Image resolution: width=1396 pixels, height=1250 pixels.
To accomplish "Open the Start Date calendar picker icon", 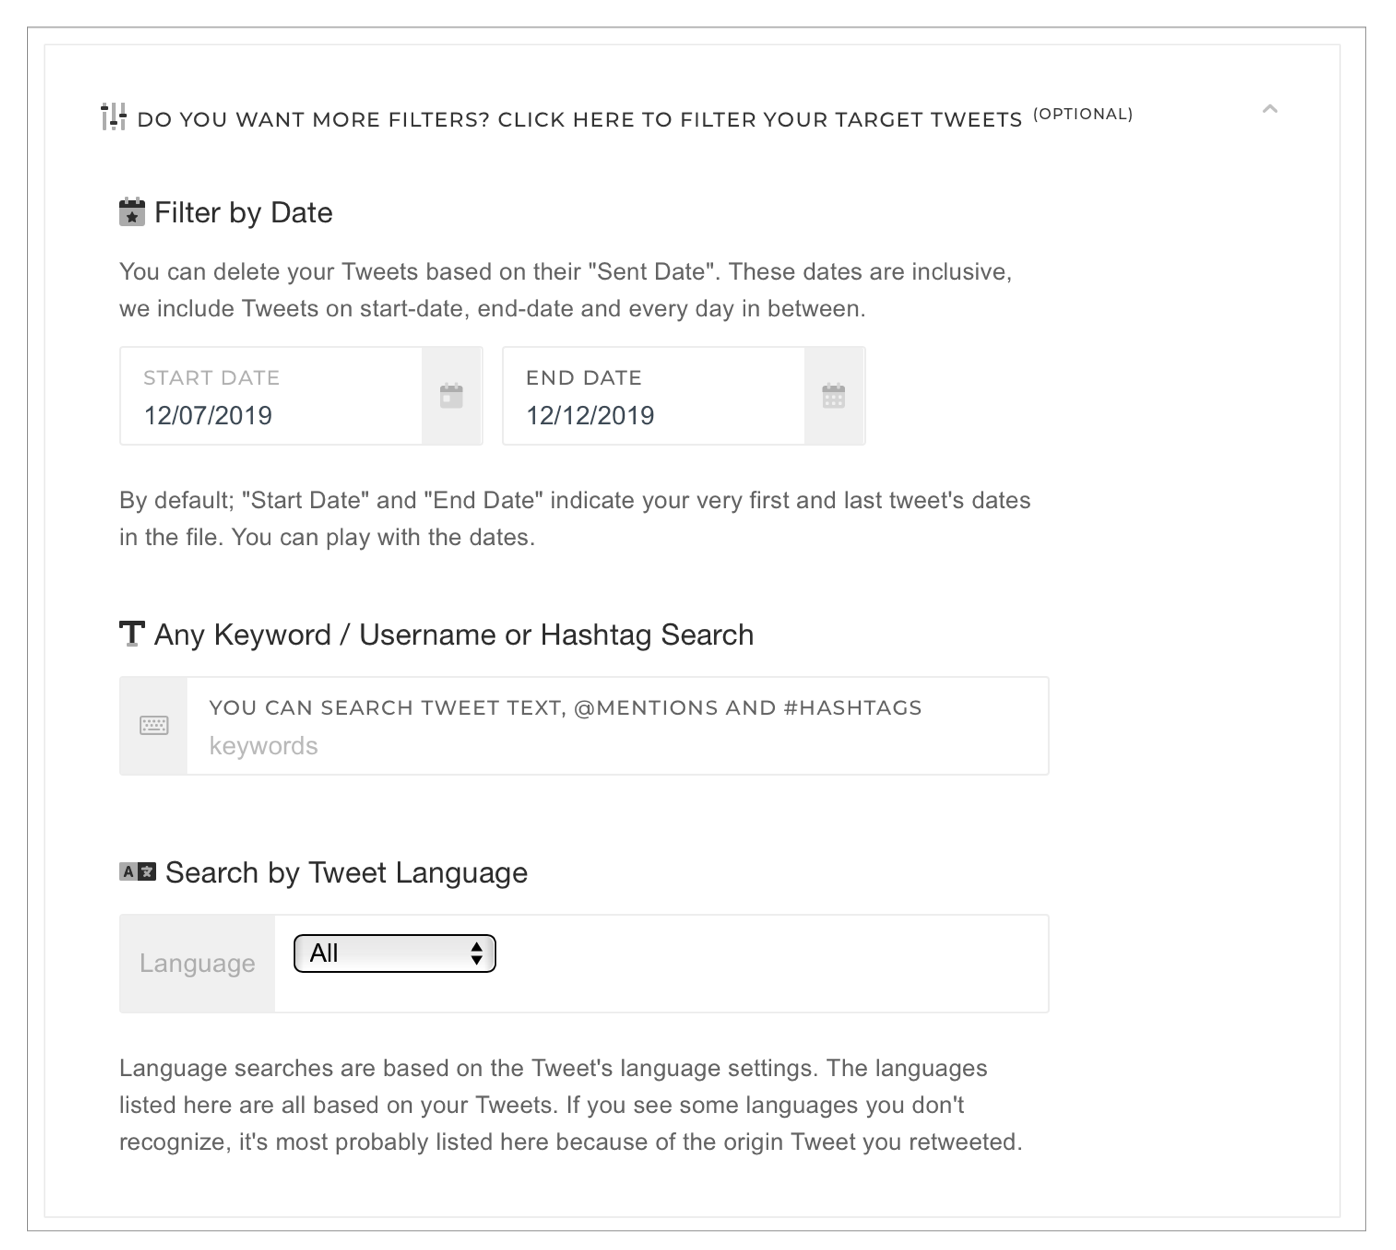I will click(452, 396).
